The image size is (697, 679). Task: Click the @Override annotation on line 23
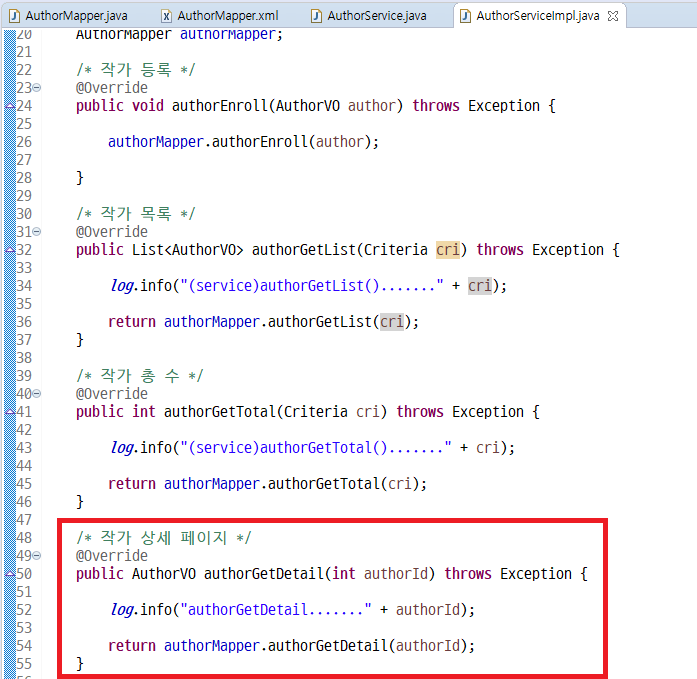click(x=112, y=88)
